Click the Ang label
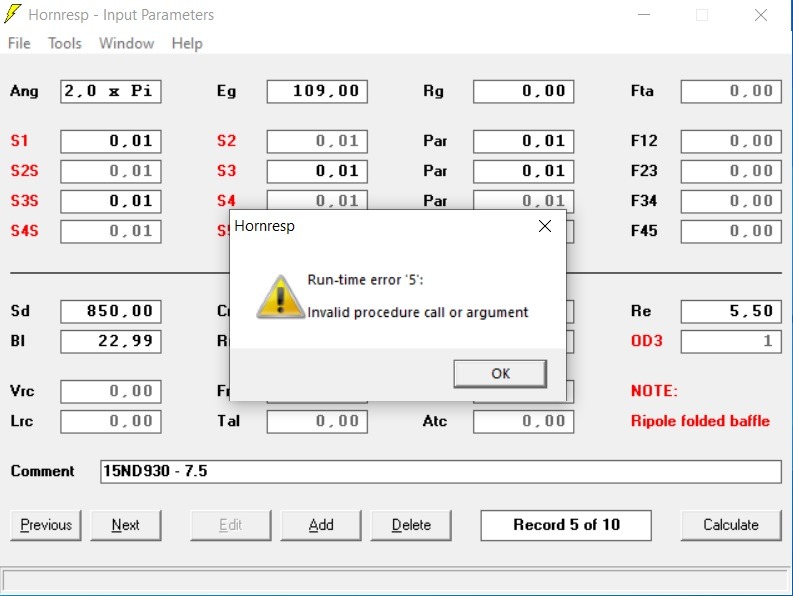 24,91
